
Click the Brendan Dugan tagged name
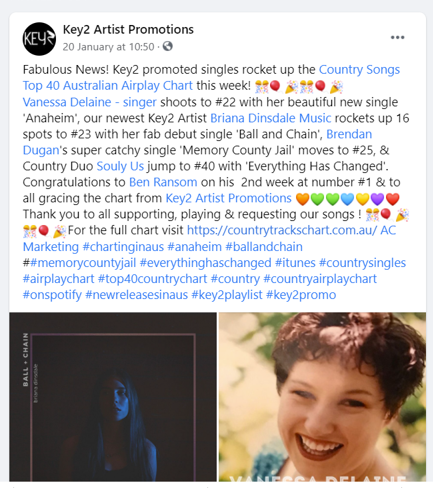197,142
